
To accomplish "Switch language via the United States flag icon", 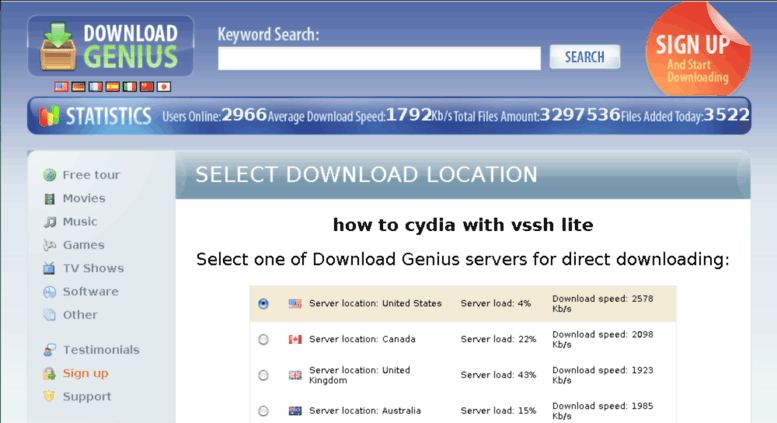I will [61, 87].
